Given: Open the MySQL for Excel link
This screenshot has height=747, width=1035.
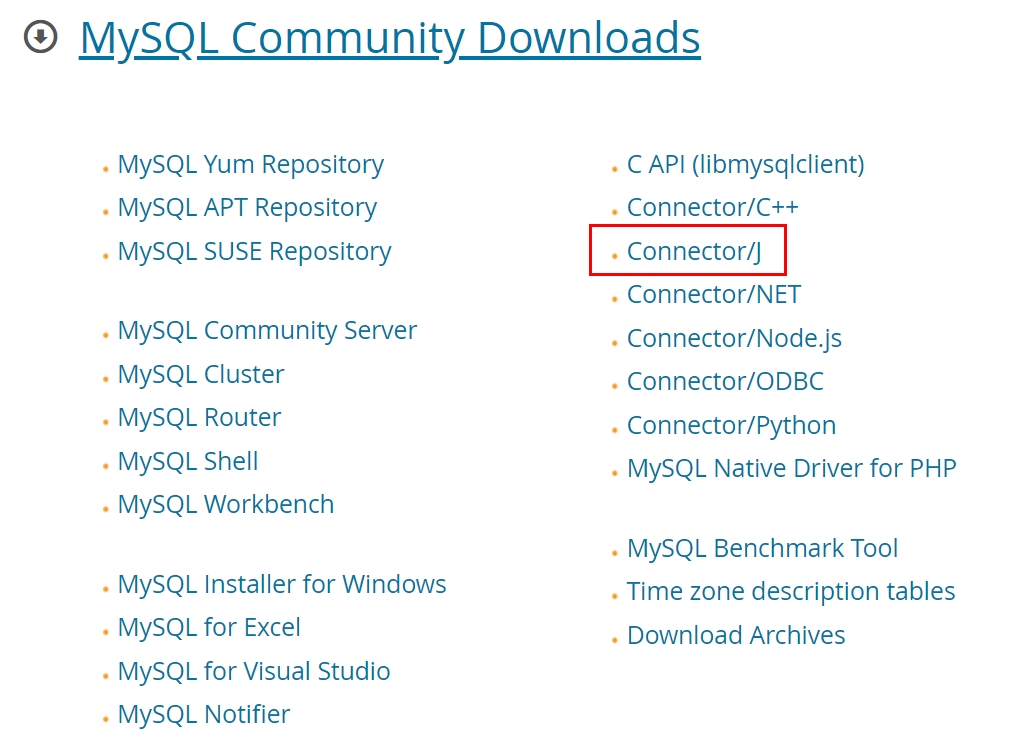Looking at the screenshot, I should click(x=209, y=628).
